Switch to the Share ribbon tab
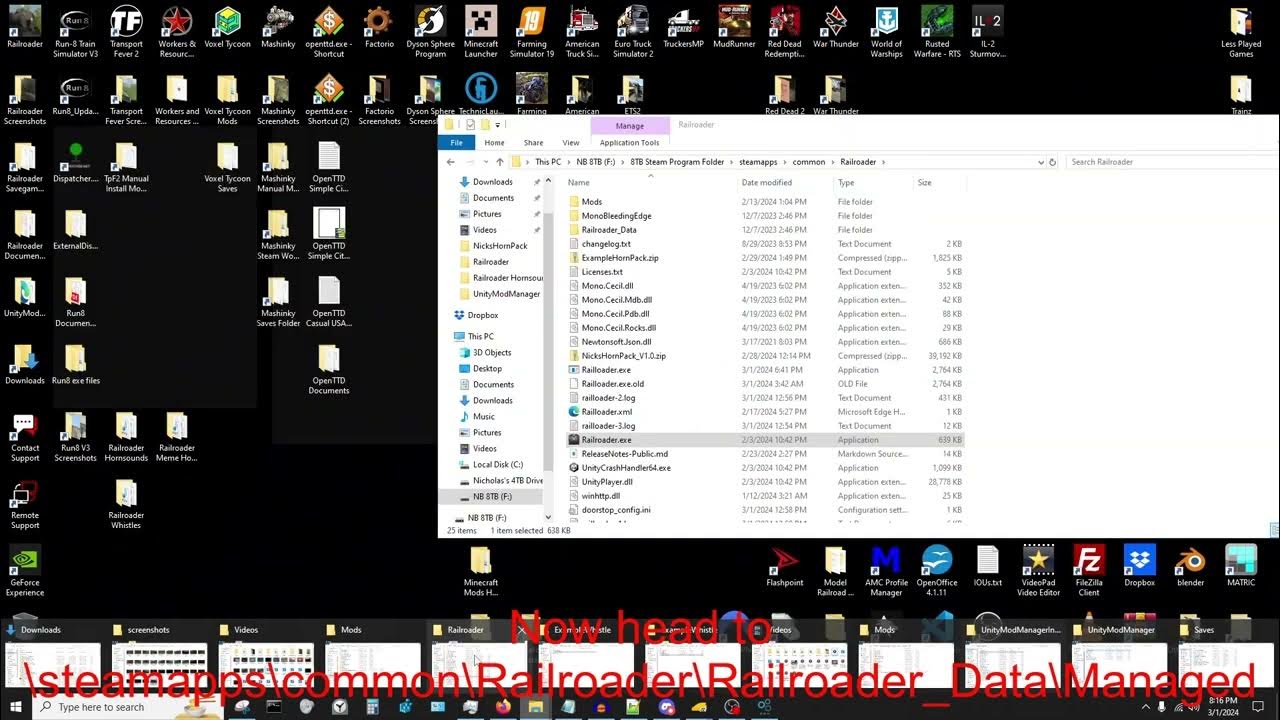The image size is (1280, 720). pyautogui.click(x=534, y=143)
